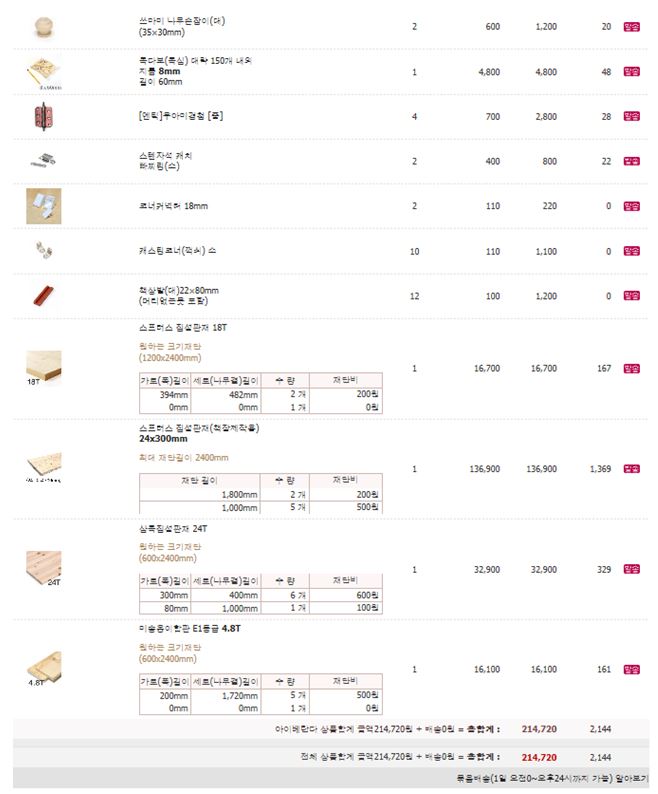
Task: Click the bundled shipping info link at bottom
Action: click(552, 778)
